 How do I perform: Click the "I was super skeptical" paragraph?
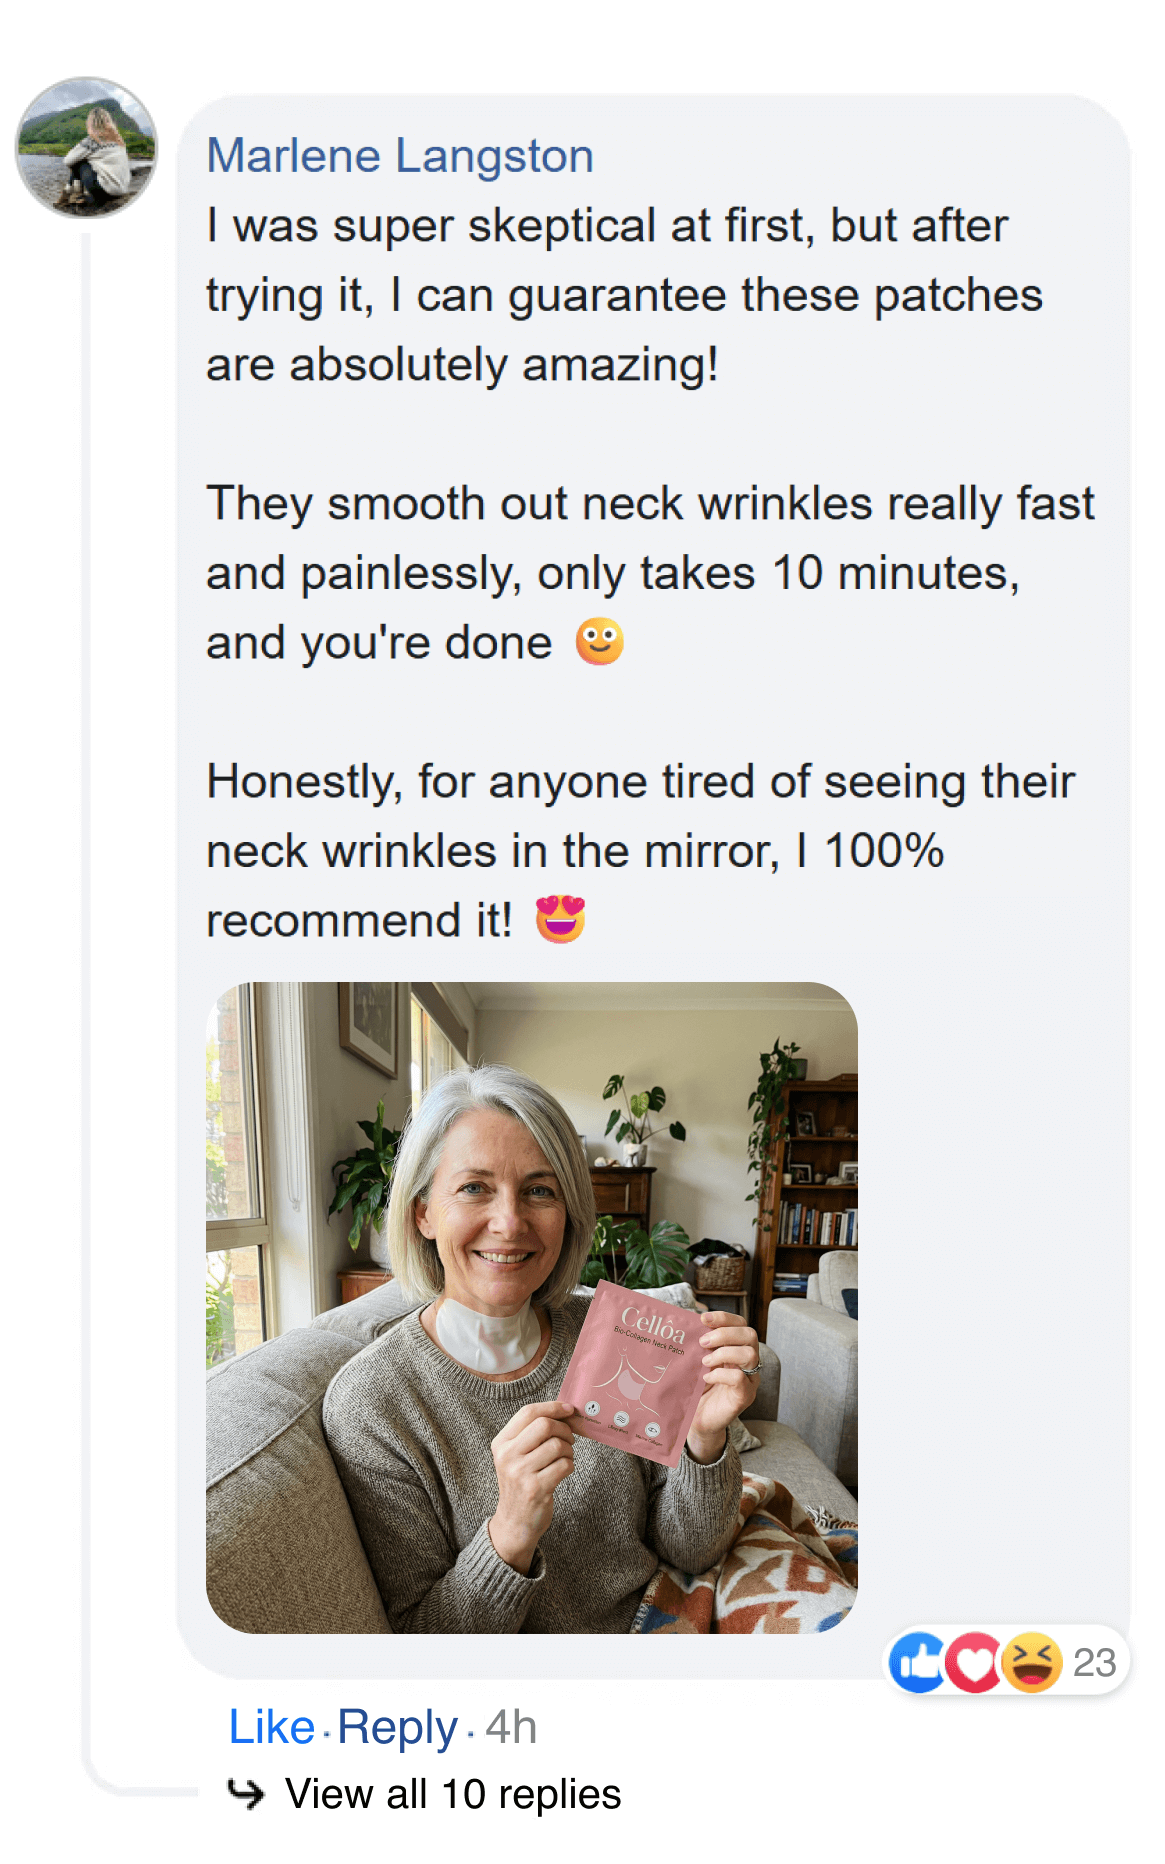pyautogui.click(x=620, y=295)
